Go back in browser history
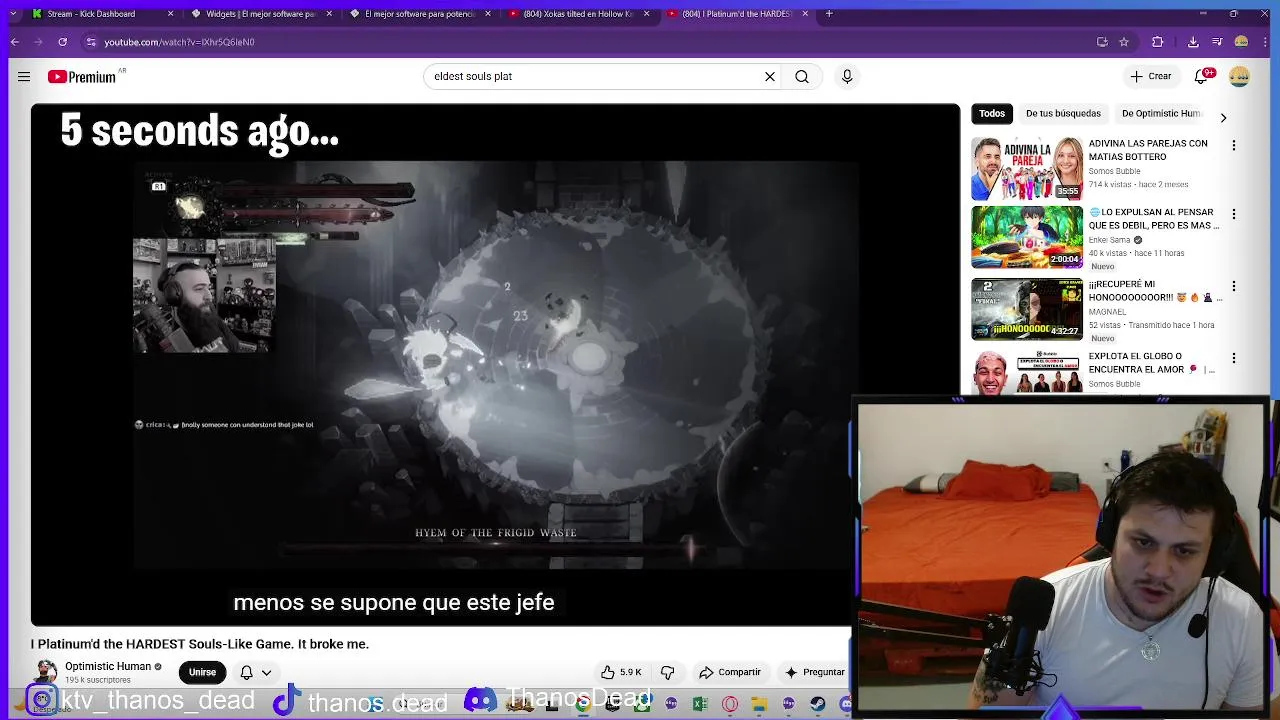Viewport: 1280px width, 720px height. point(15,42)
